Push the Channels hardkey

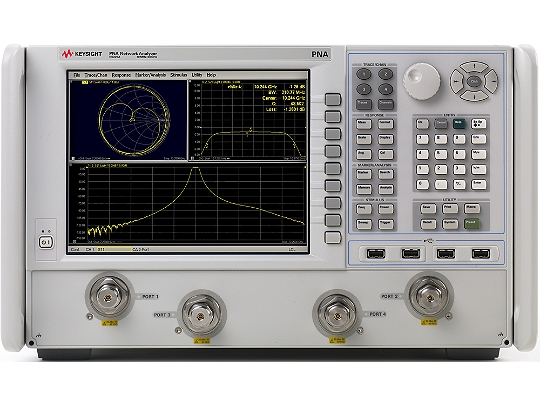(x=385, y=104)
